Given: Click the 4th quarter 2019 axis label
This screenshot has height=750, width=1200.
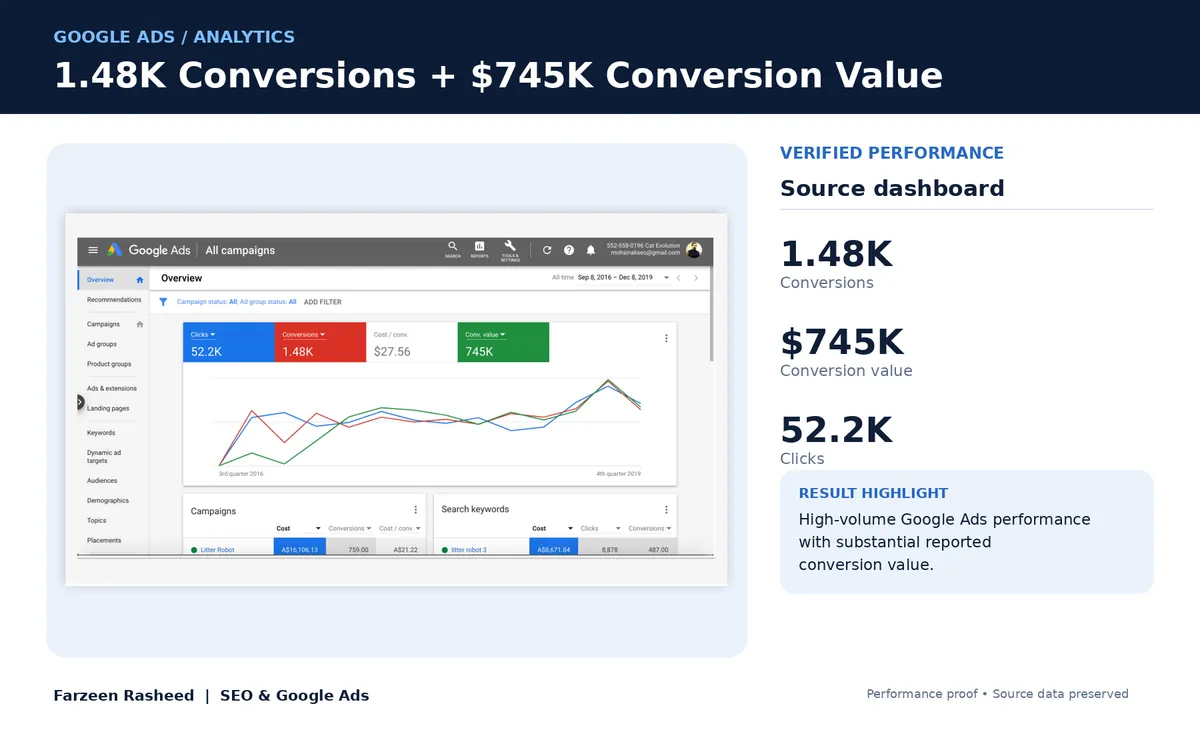Looking at the screenshot, I should pyautogui.click(x=618, y=473).
